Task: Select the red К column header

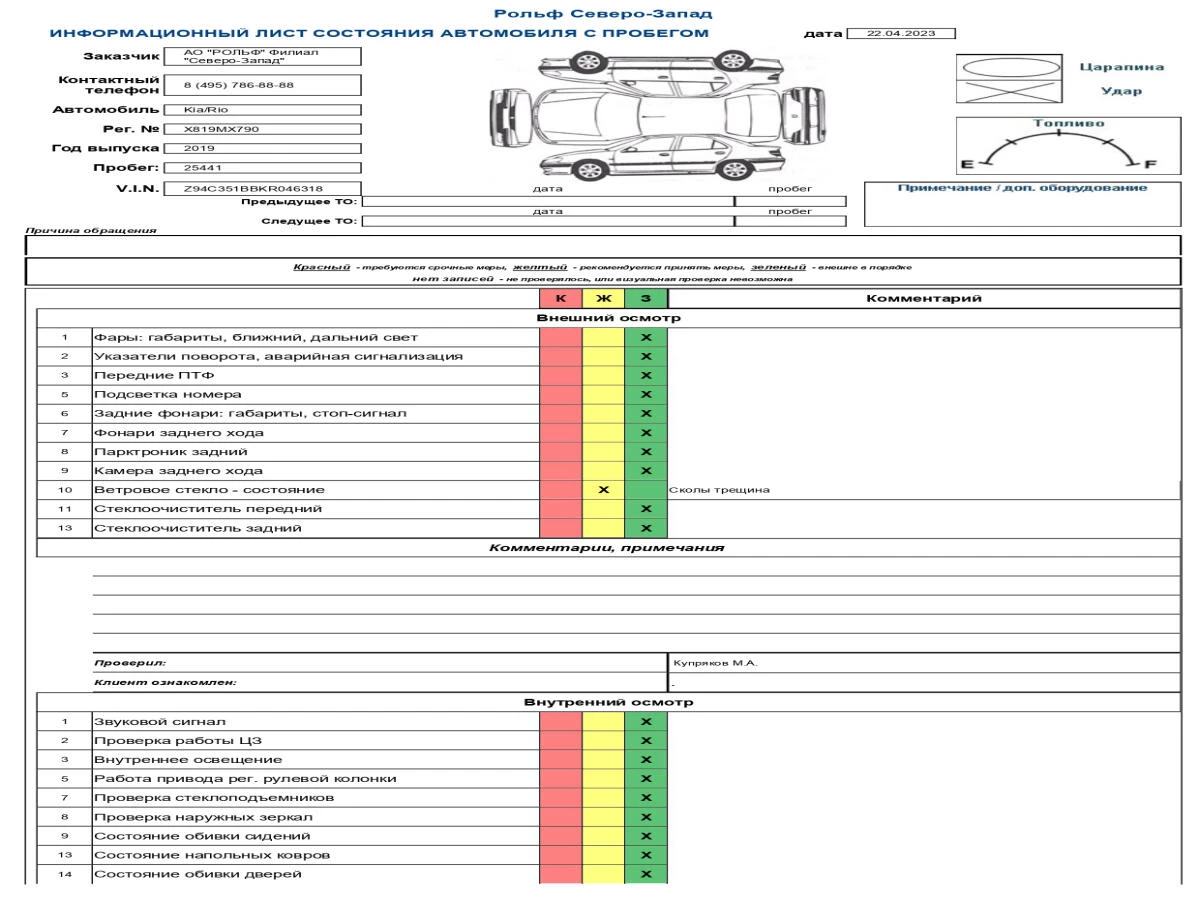Action: point(560,298)
